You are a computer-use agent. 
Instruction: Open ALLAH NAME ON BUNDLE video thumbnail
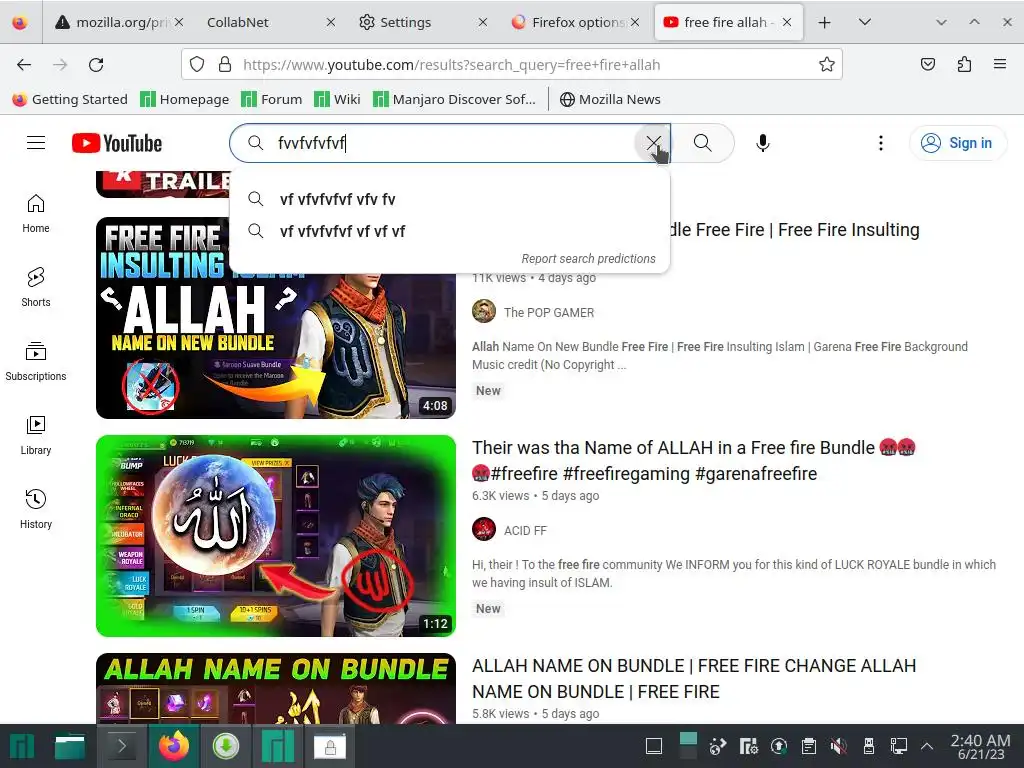(x=276, y=688)
